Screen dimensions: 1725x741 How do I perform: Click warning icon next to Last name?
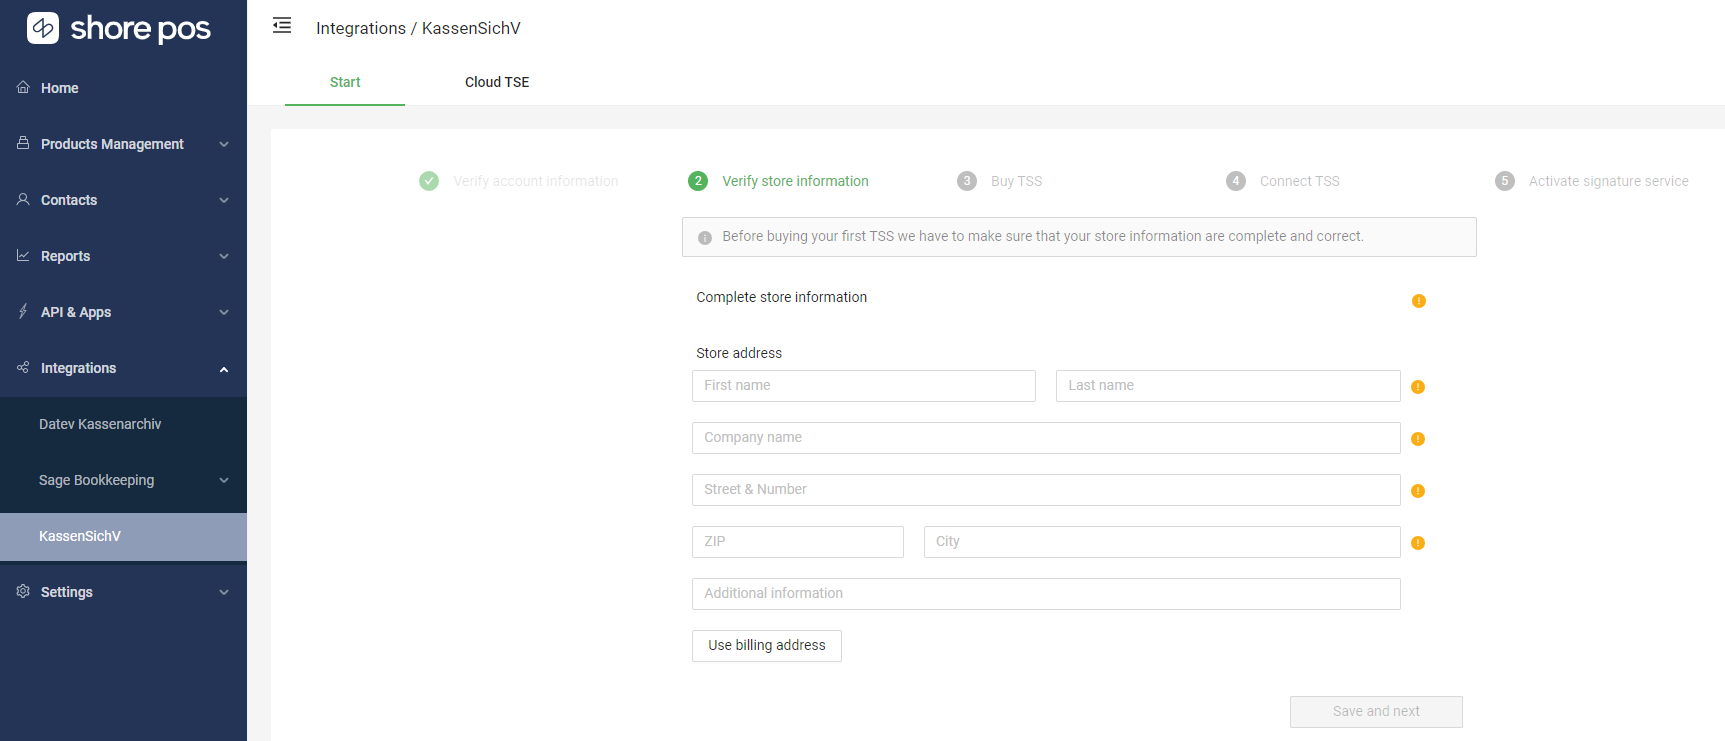pyautogui.click(x=1418, y=387)
